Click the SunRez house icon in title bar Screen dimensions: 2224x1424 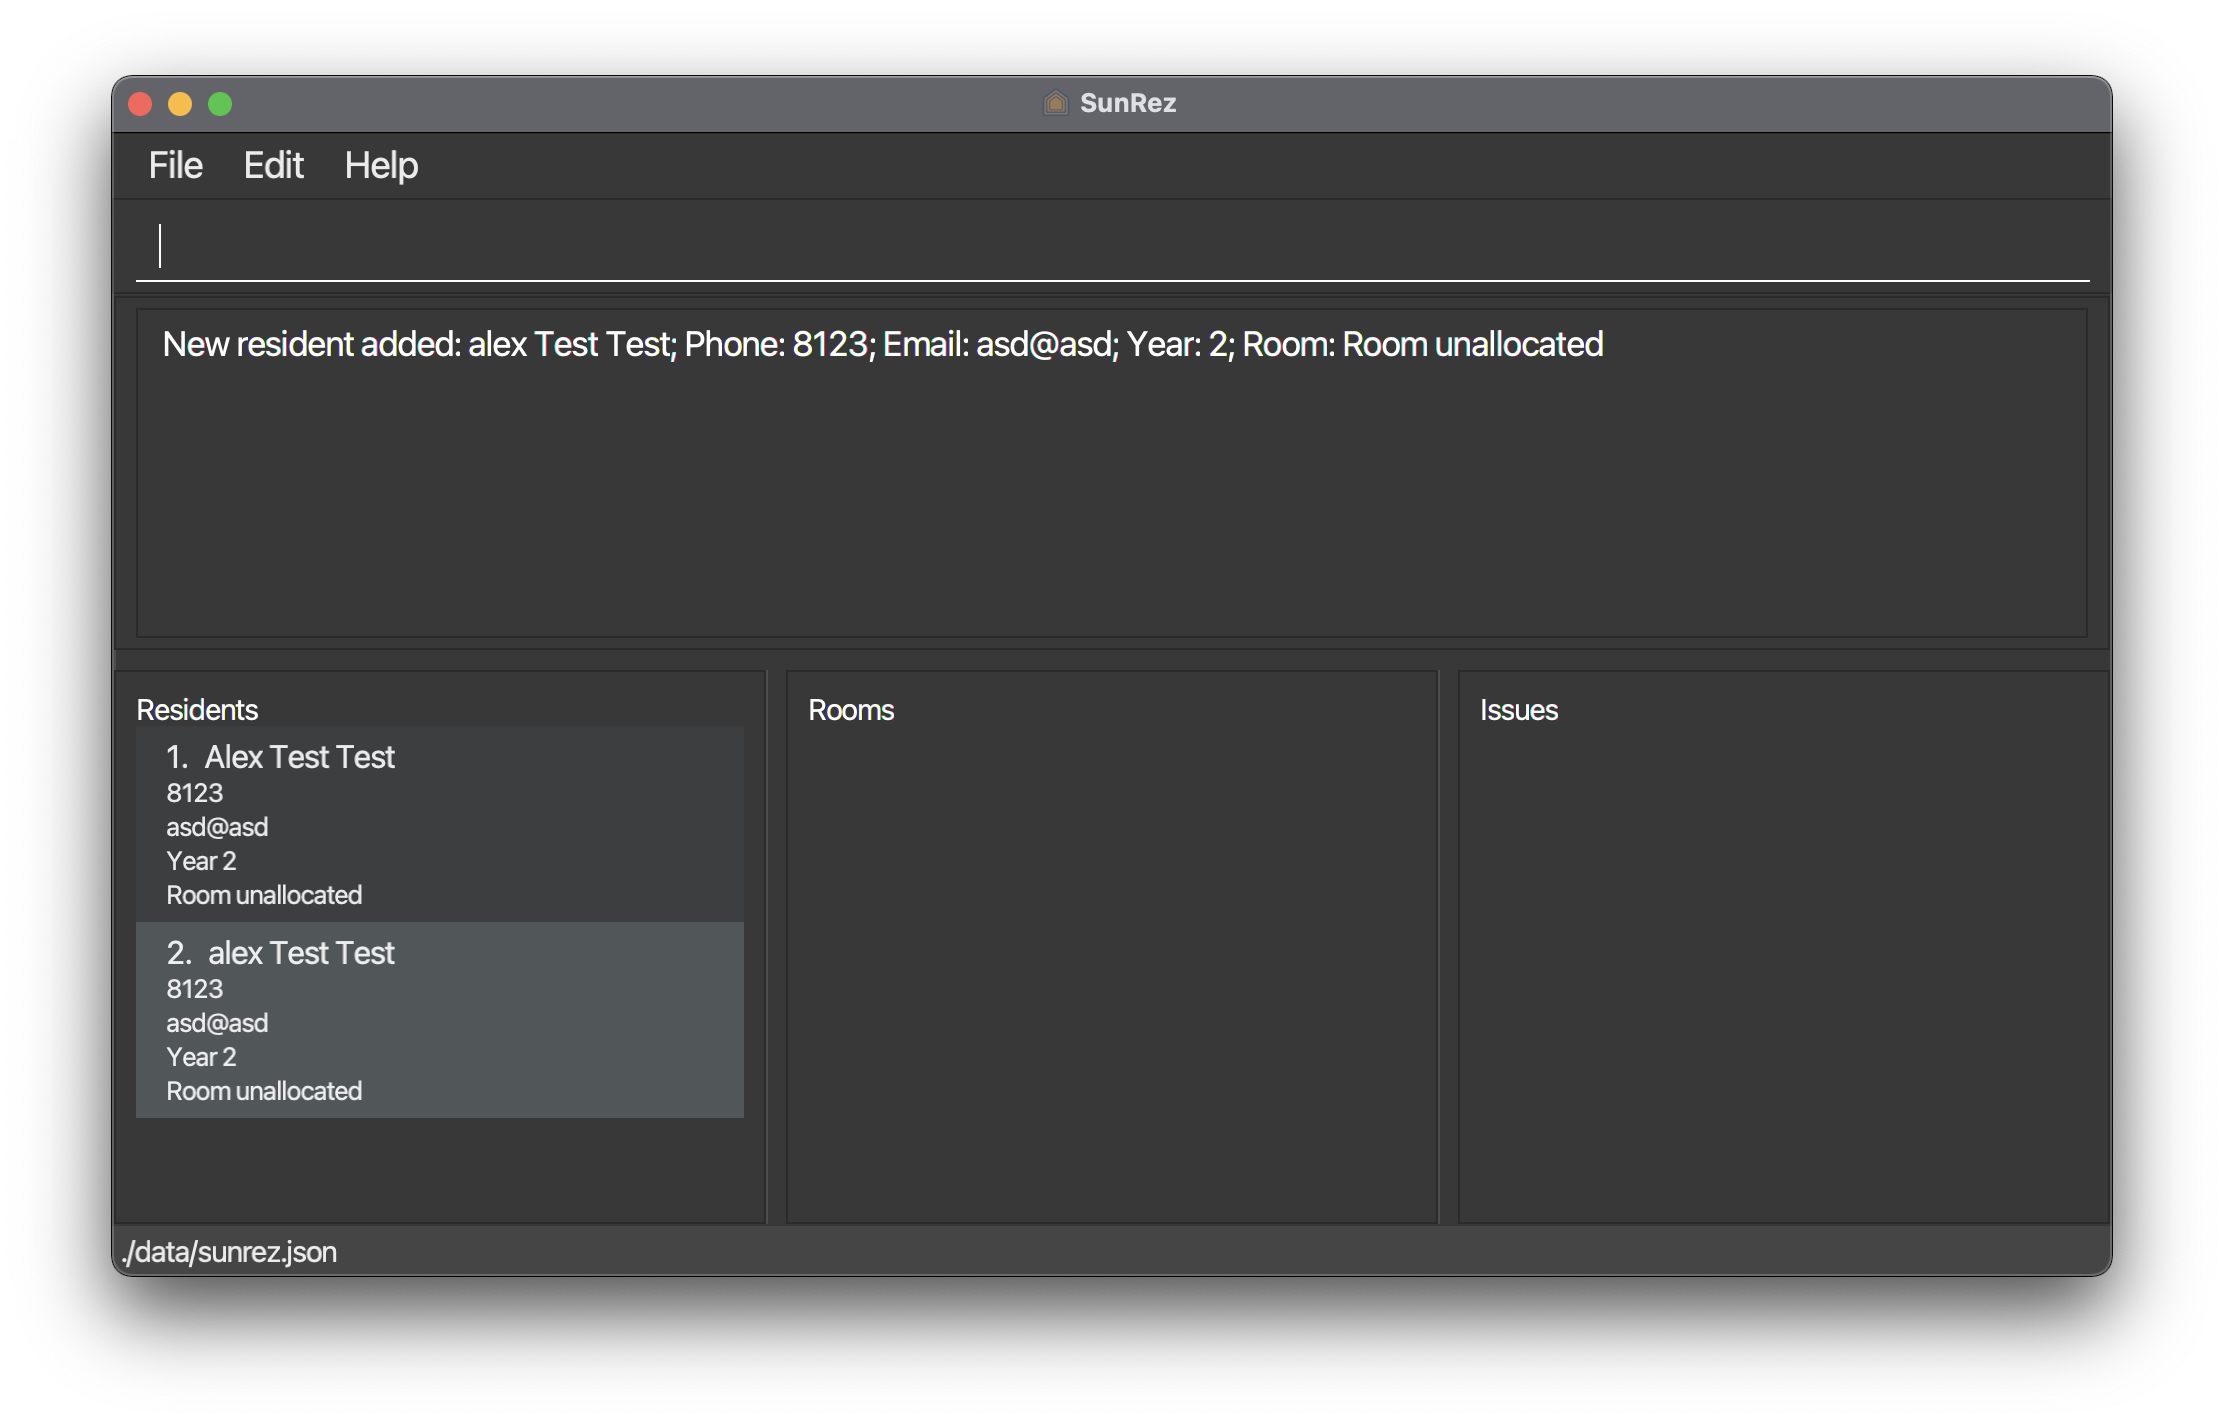pos(1055,103)
